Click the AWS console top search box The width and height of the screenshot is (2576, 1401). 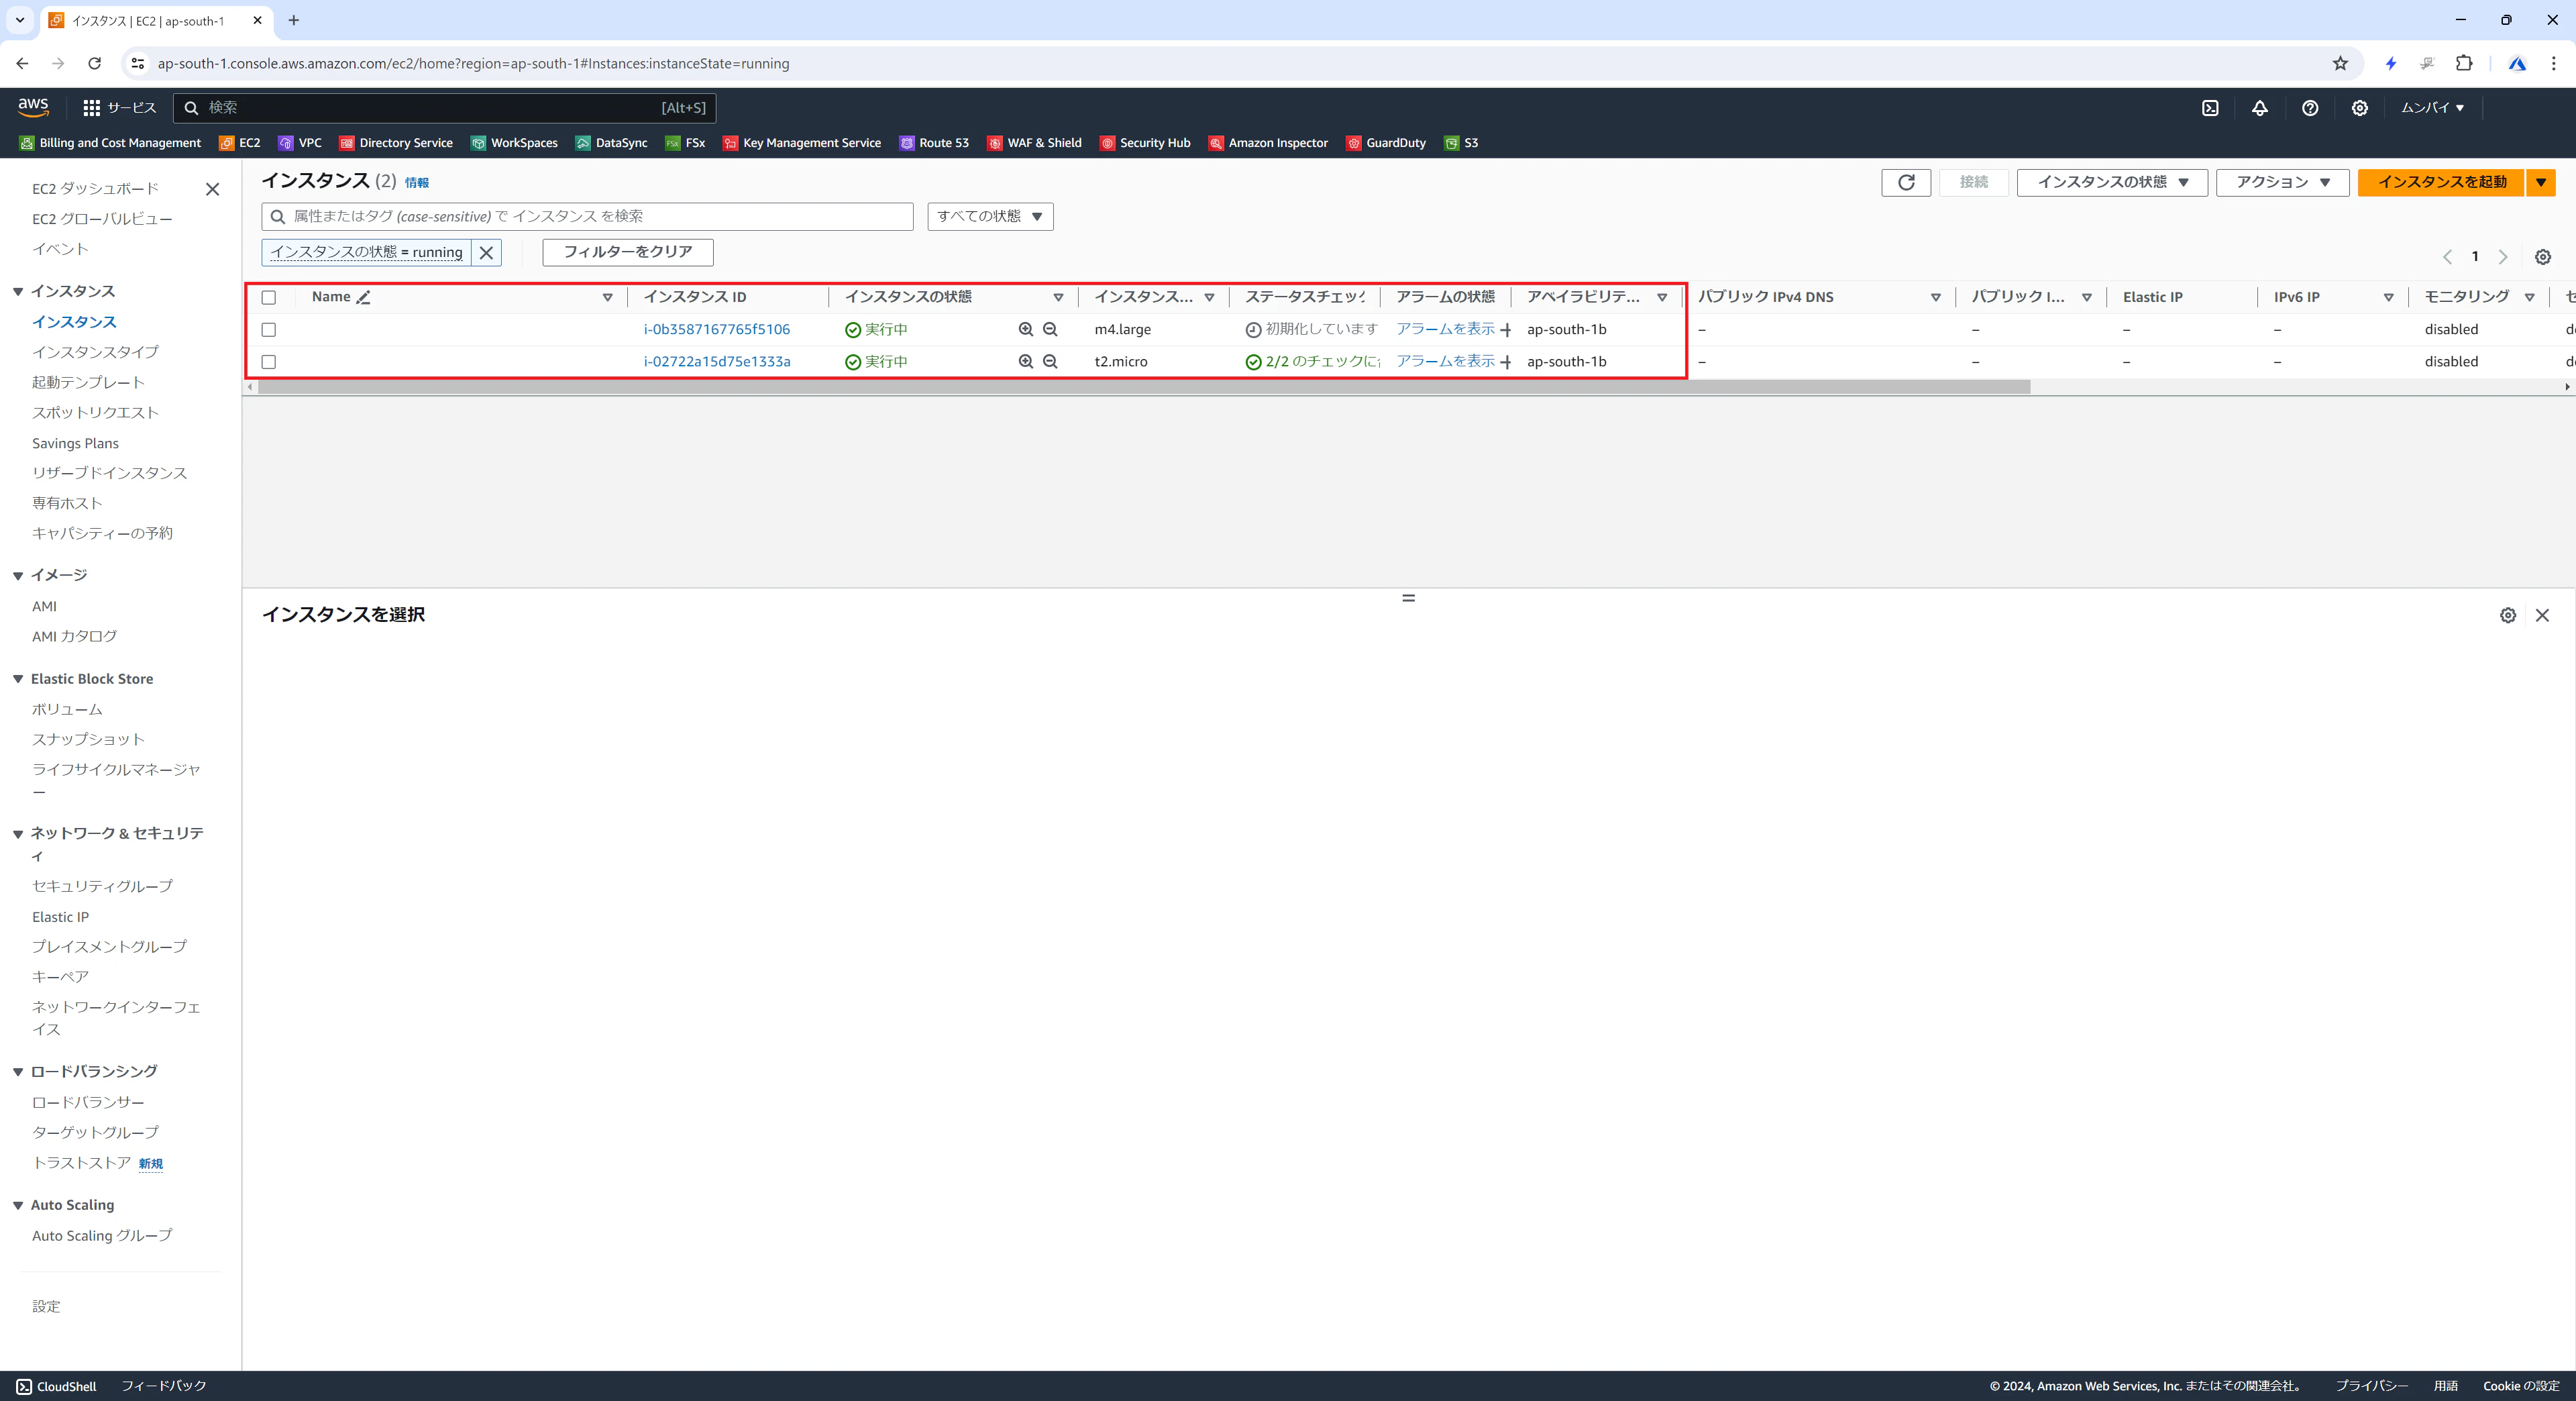tap(444, 108)
